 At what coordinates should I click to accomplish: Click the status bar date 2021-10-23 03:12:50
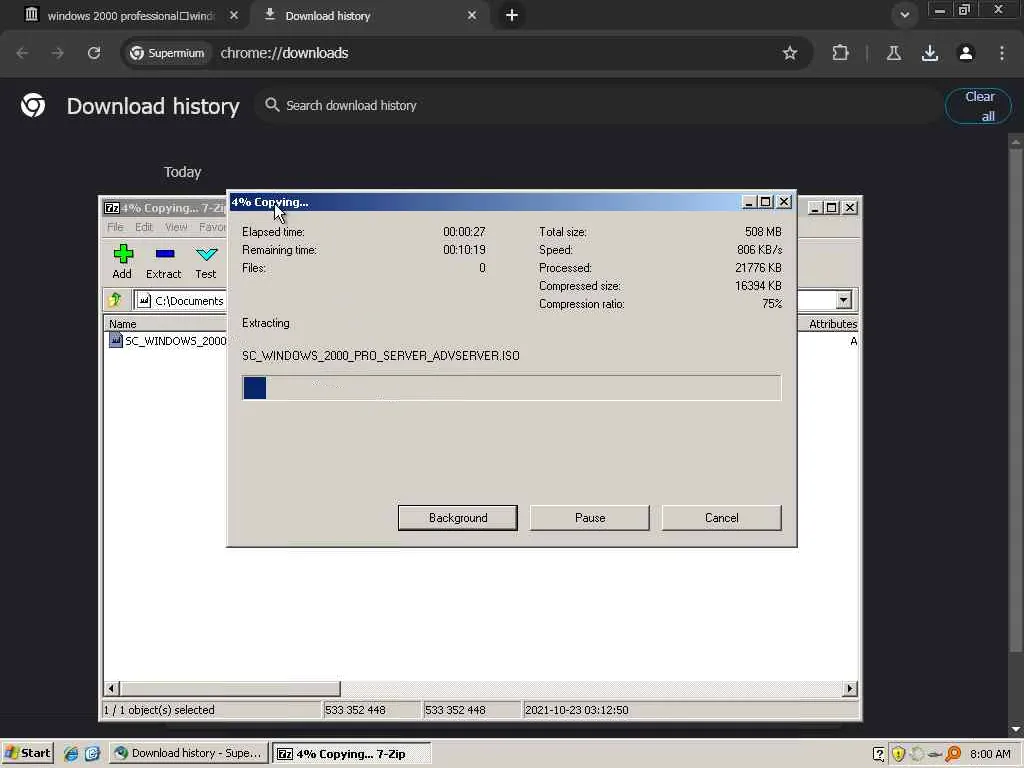577,710
